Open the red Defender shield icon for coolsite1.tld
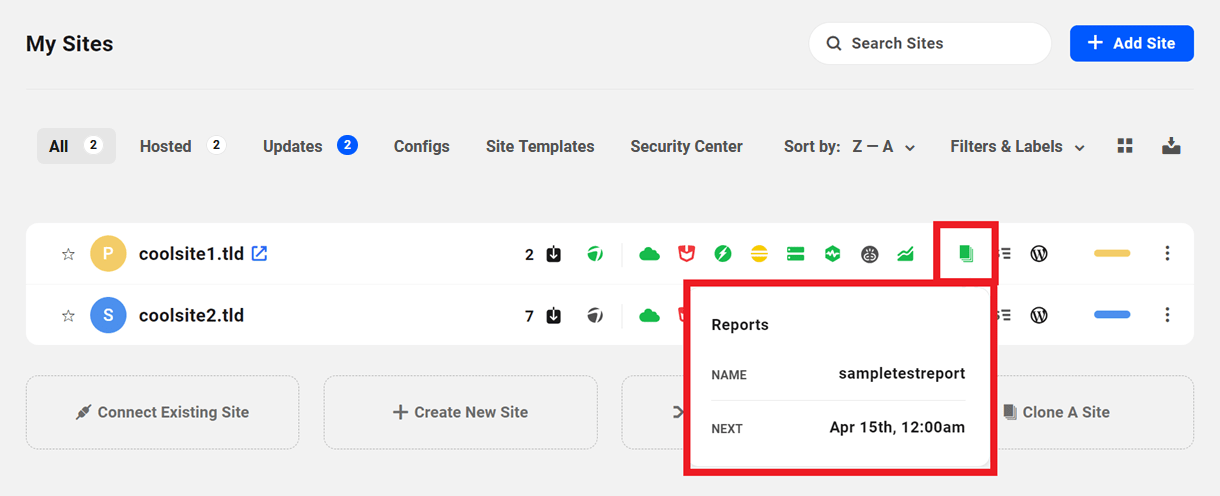The width and height of the screenshot is (1220, 496). tap(686, 254)
